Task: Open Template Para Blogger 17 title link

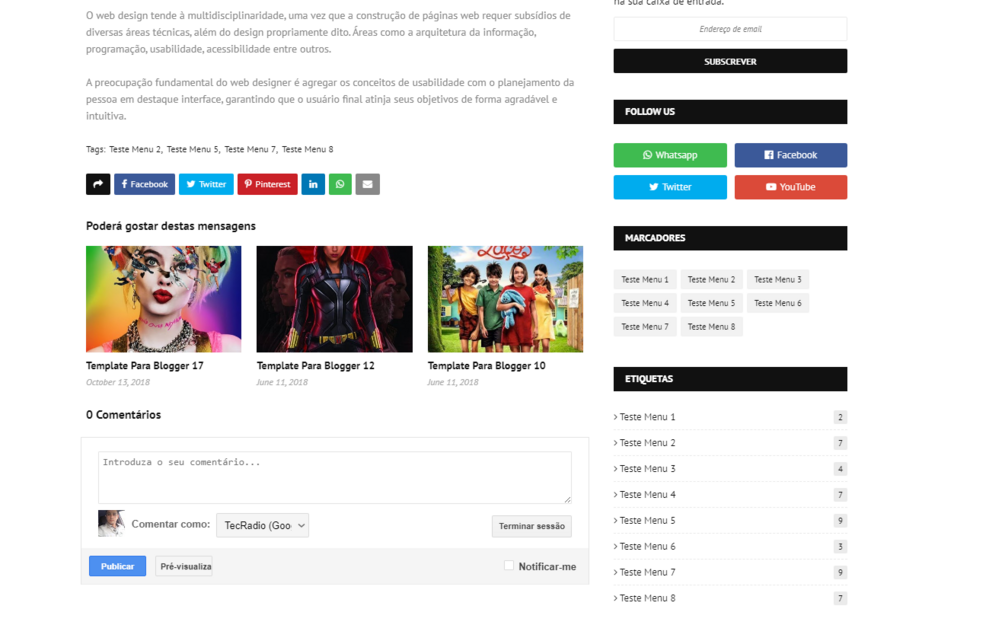Action: click(145, 365)
